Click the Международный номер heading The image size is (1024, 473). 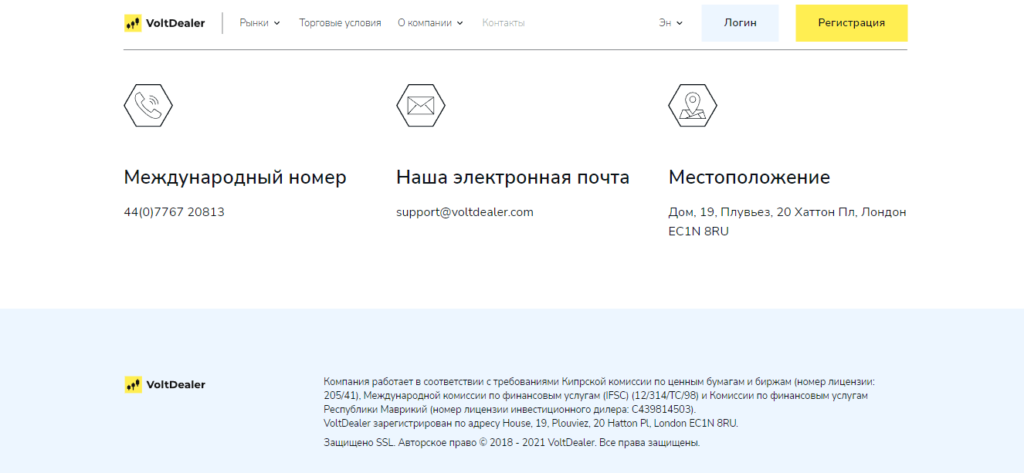235,177
